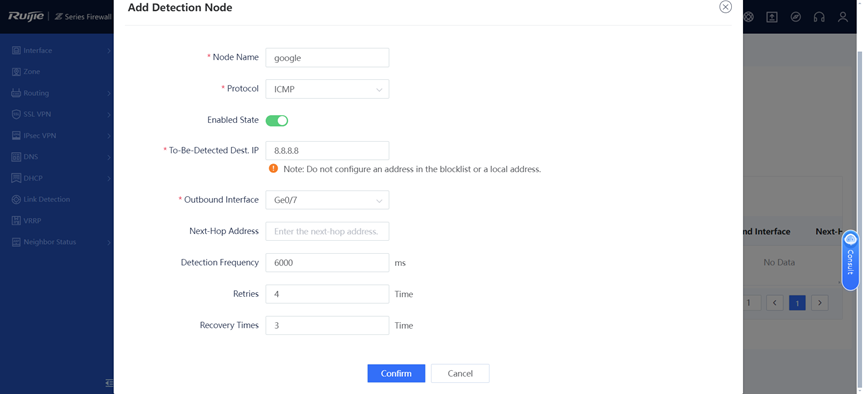Focus the Detection Frequency field
The height and width of the screenshot is (394, 863).
point(327,263)
